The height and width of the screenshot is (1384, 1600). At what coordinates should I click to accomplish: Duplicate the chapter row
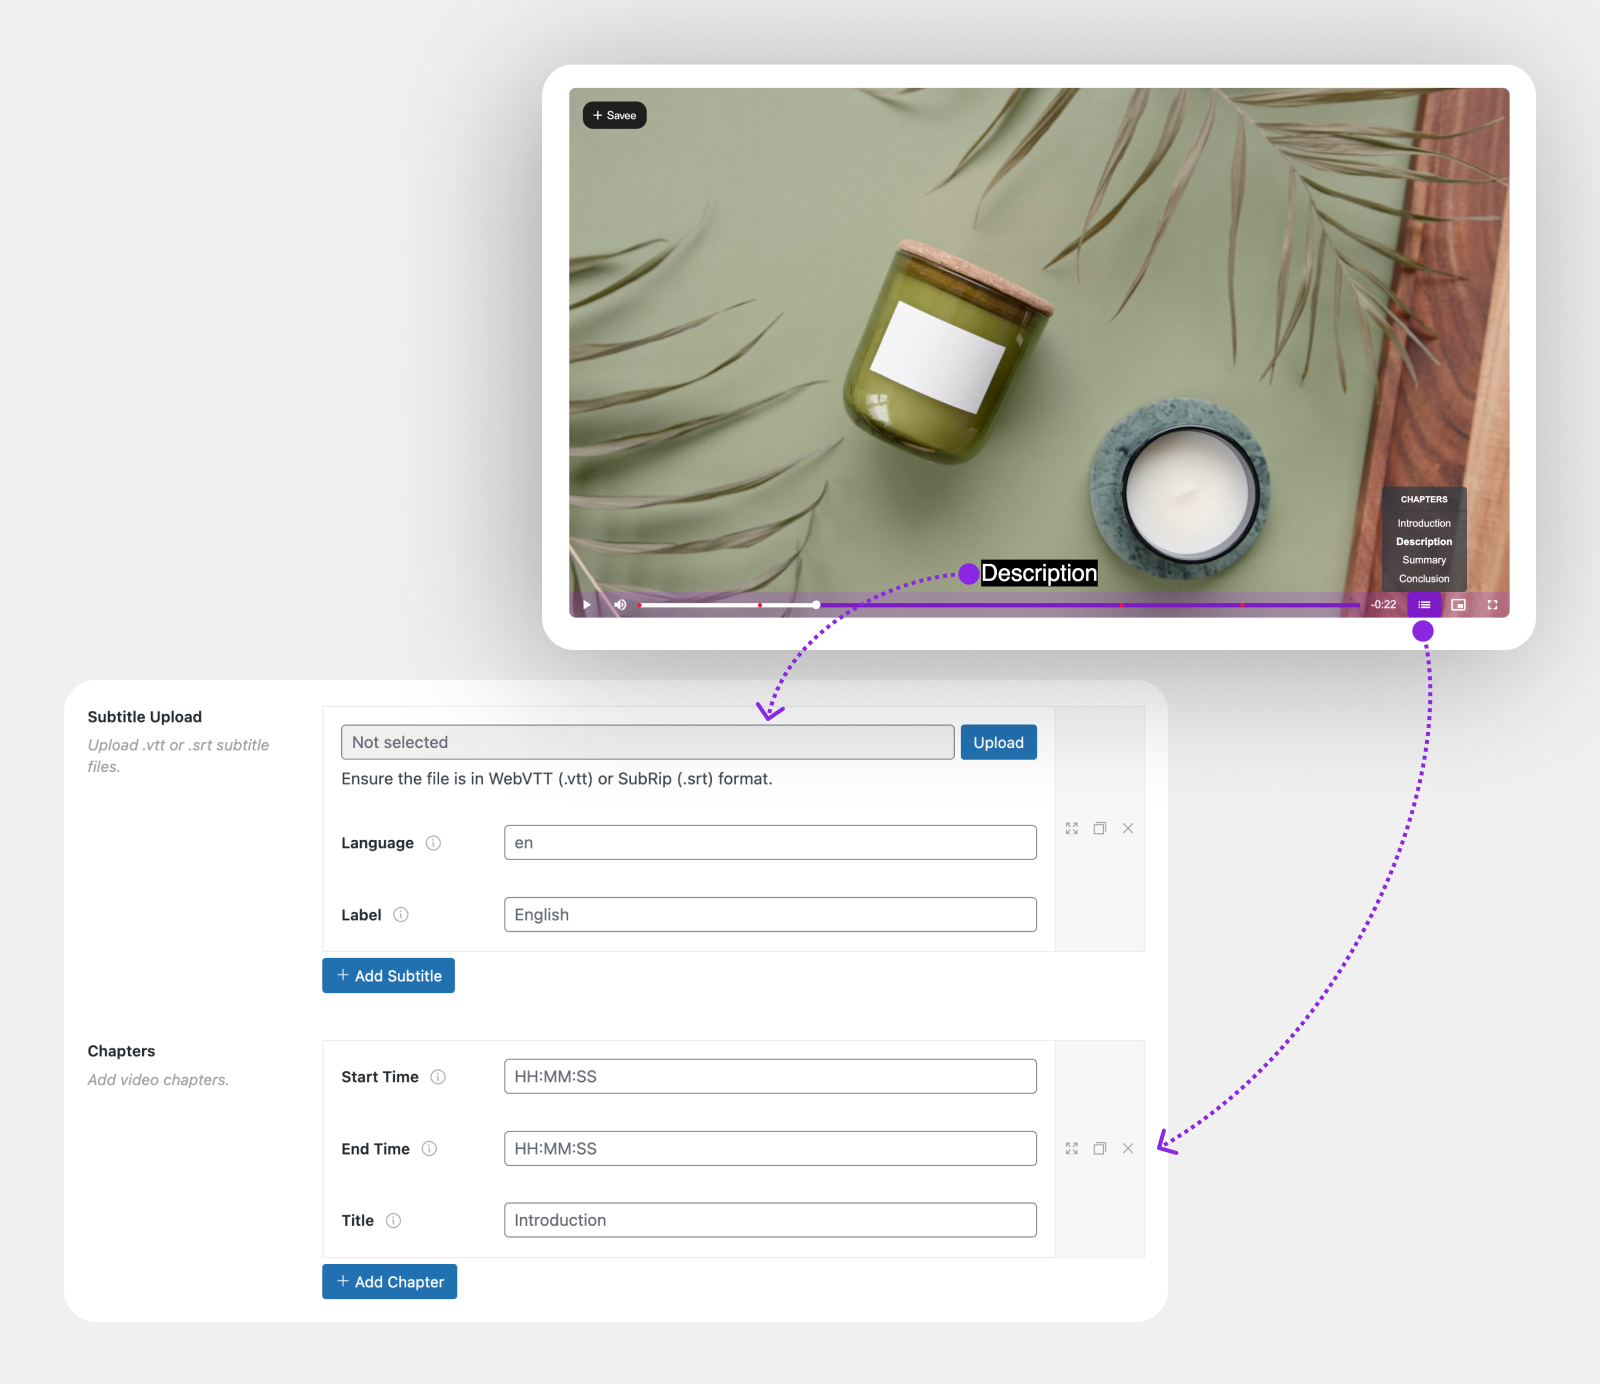[x=1100, y=1149]
